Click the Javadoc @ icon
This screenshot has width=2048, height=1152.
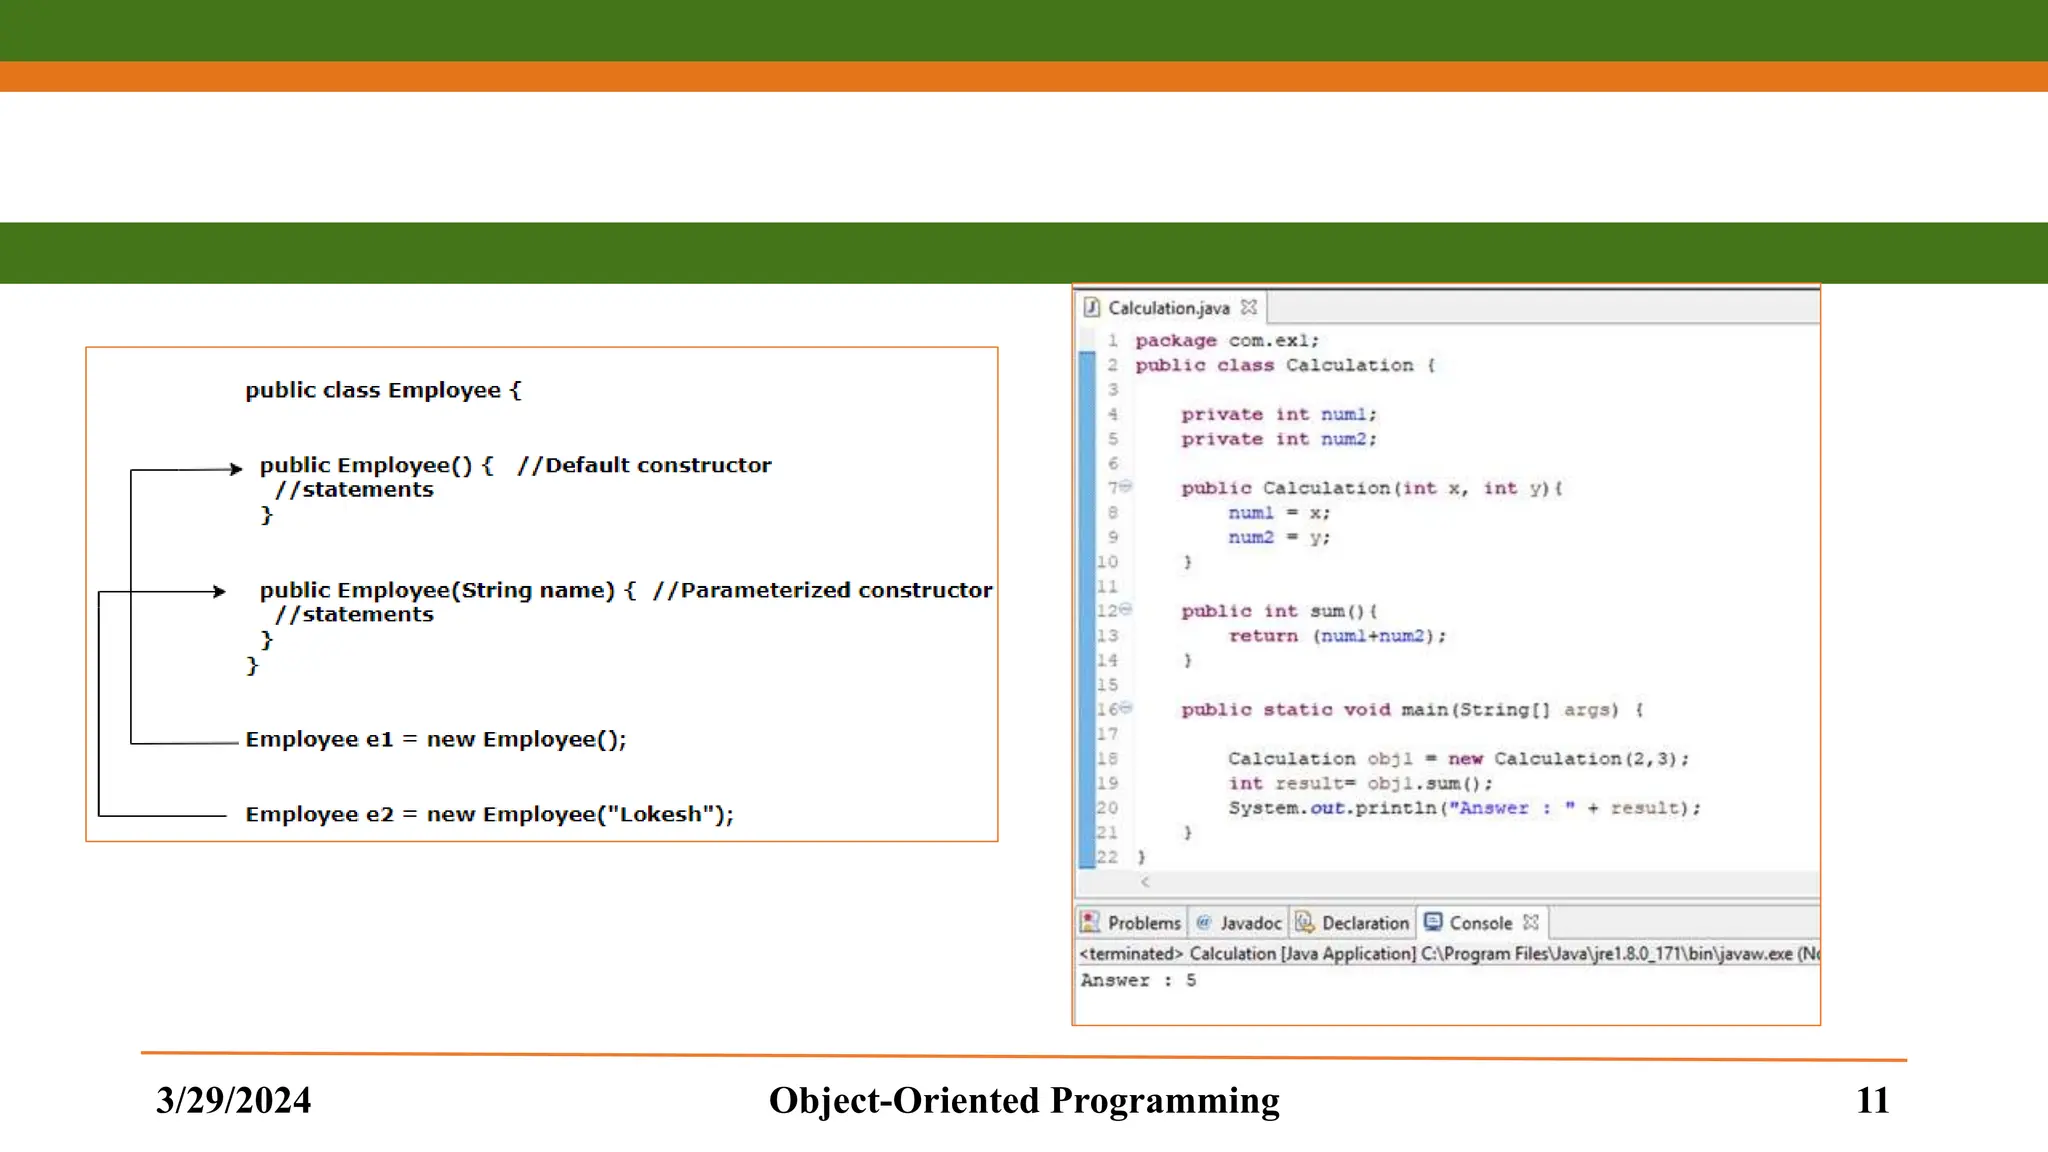click(x=1204, y=922)
